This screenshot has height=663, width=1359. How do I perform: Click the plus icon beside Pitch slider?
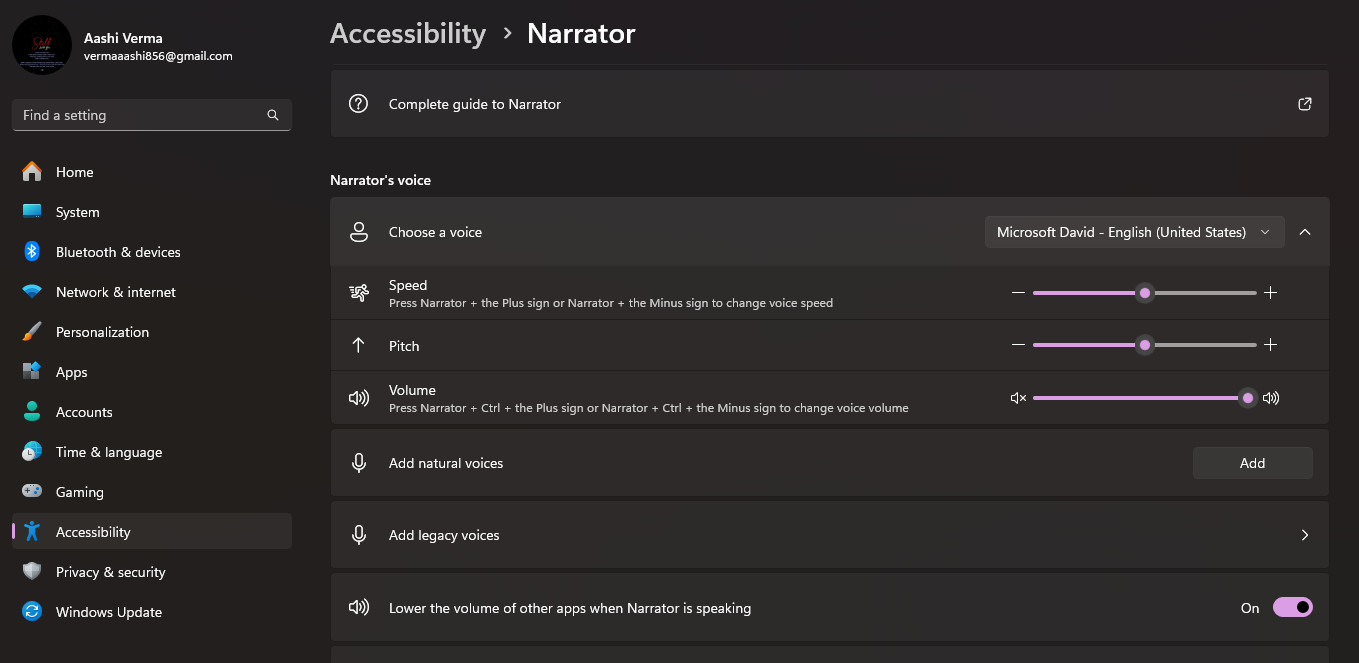click(1270, 345)
